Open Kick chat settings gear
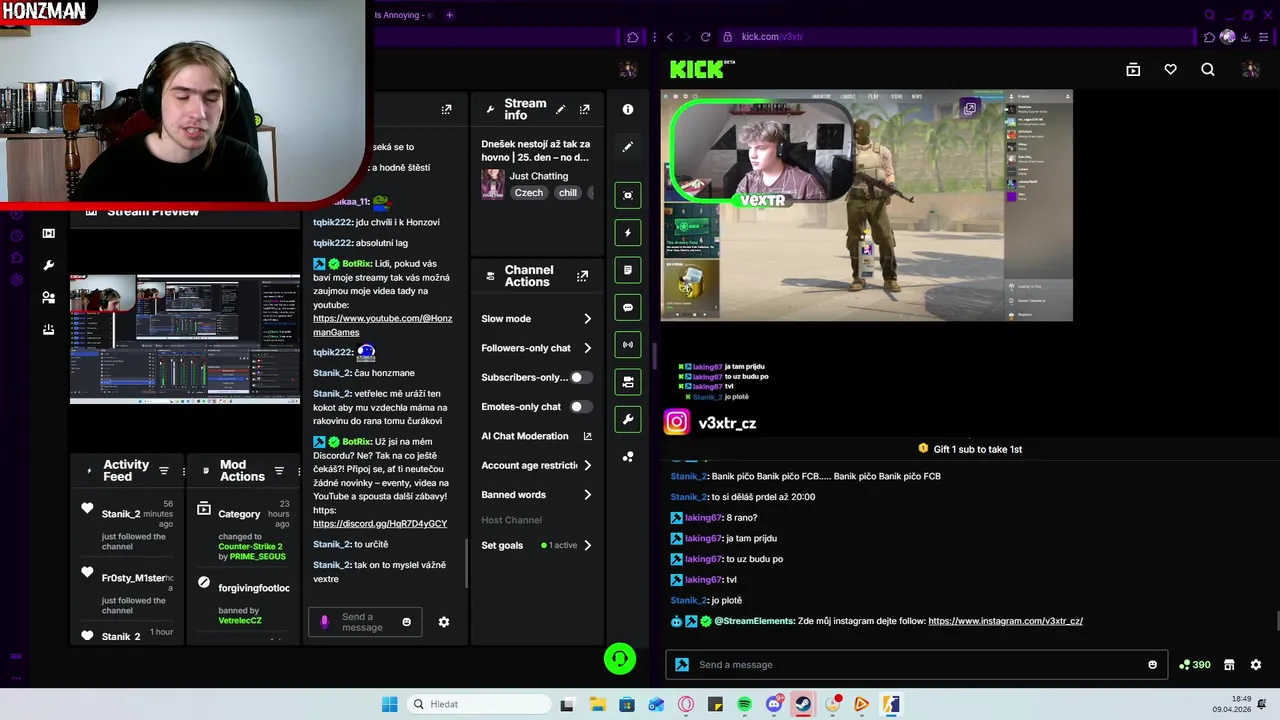The height and width of the screenshot is (720, 1280). (x=1256, y=665)
